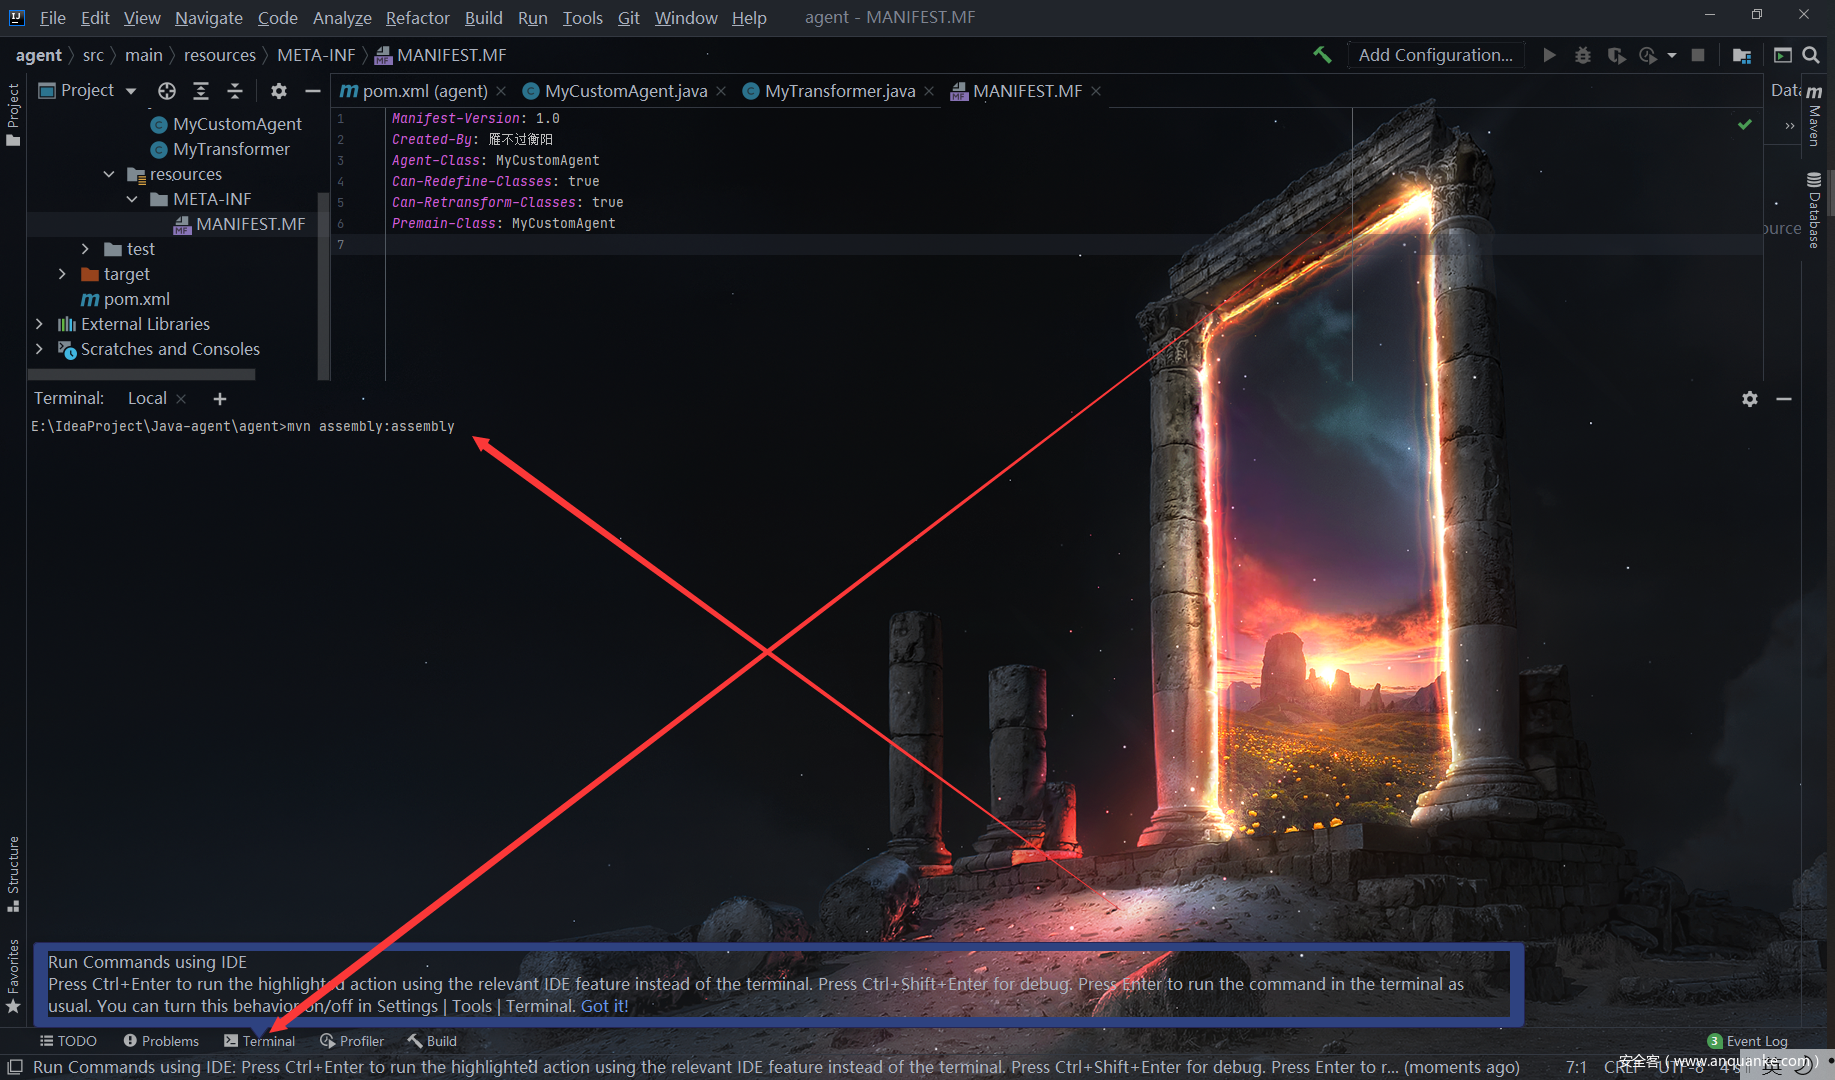Expand External Libraries node
This screenshot has width=1835, height=1080.
[39, 324]
